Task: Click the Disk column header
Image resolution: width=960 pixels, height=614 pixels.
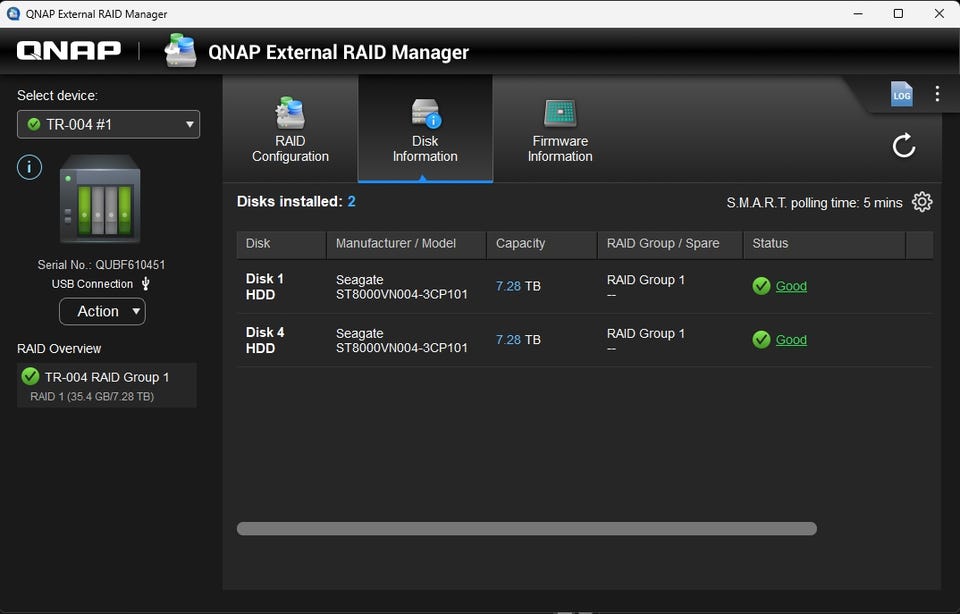Action: (x=282, y=244)
